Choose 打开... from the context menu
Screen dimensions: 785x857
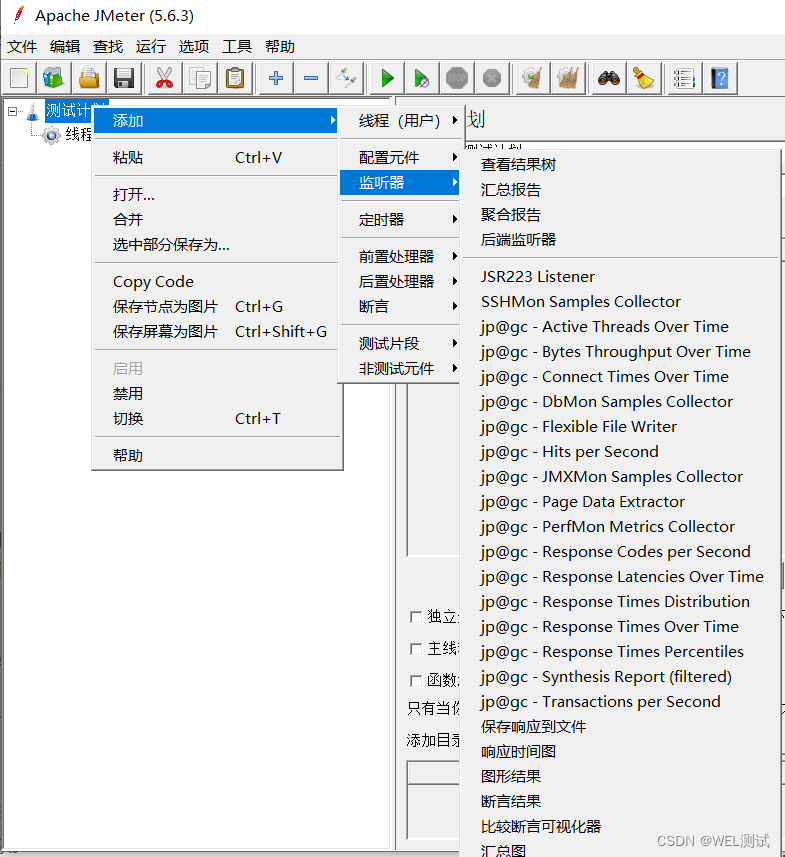pyautogui.click(x=215, y=194)
